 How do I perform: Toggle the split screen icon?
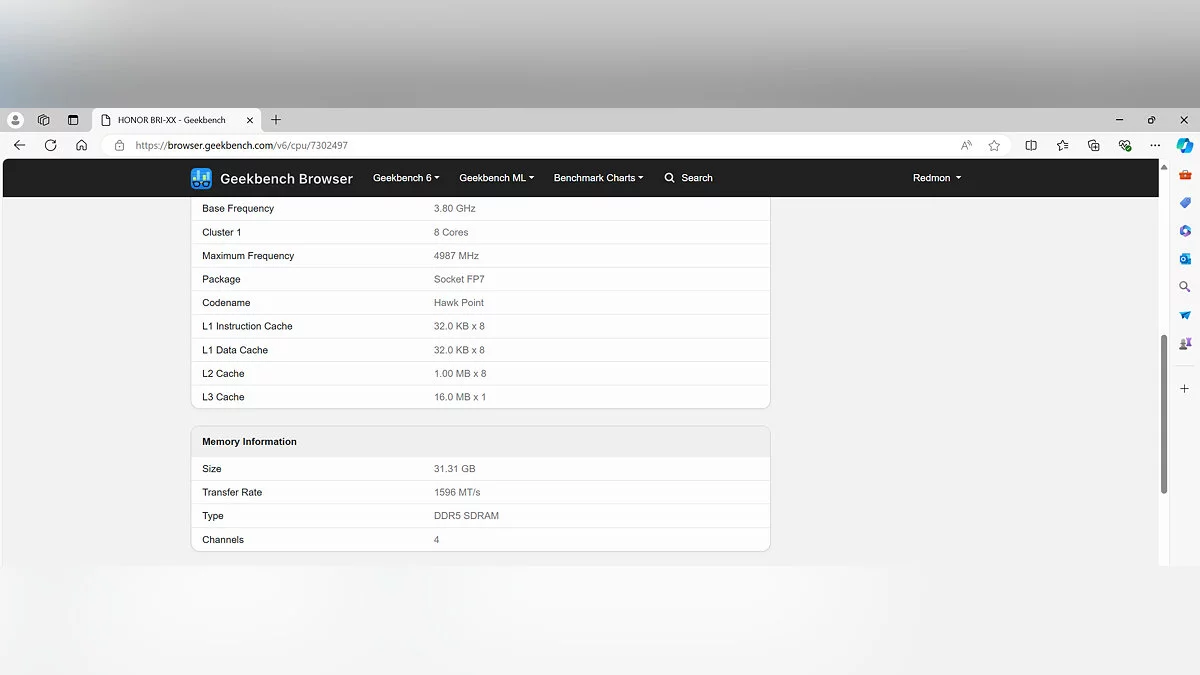pyautogui.click(x=1031, y=145)
